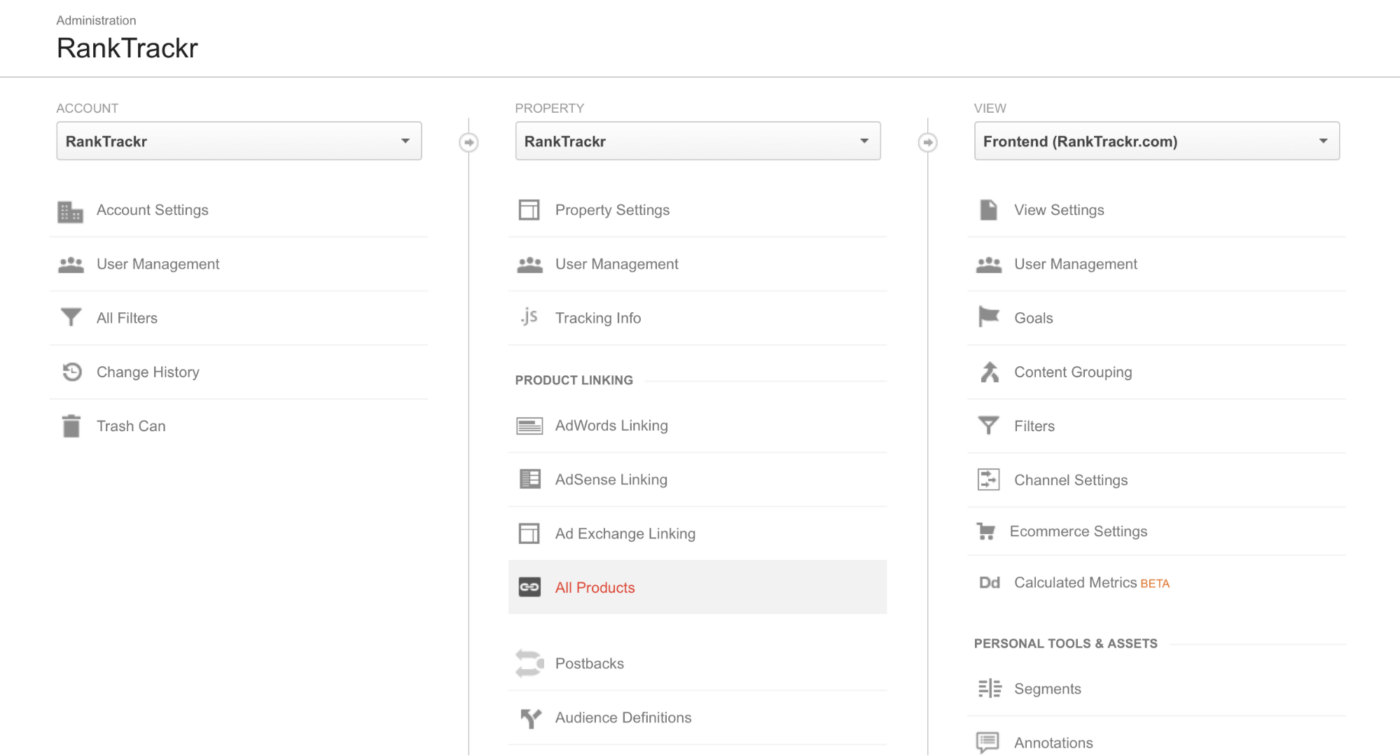
Task: Click the Ecommerce Settings cart icon
Action: pyautogui.click(x=987, y=532)
